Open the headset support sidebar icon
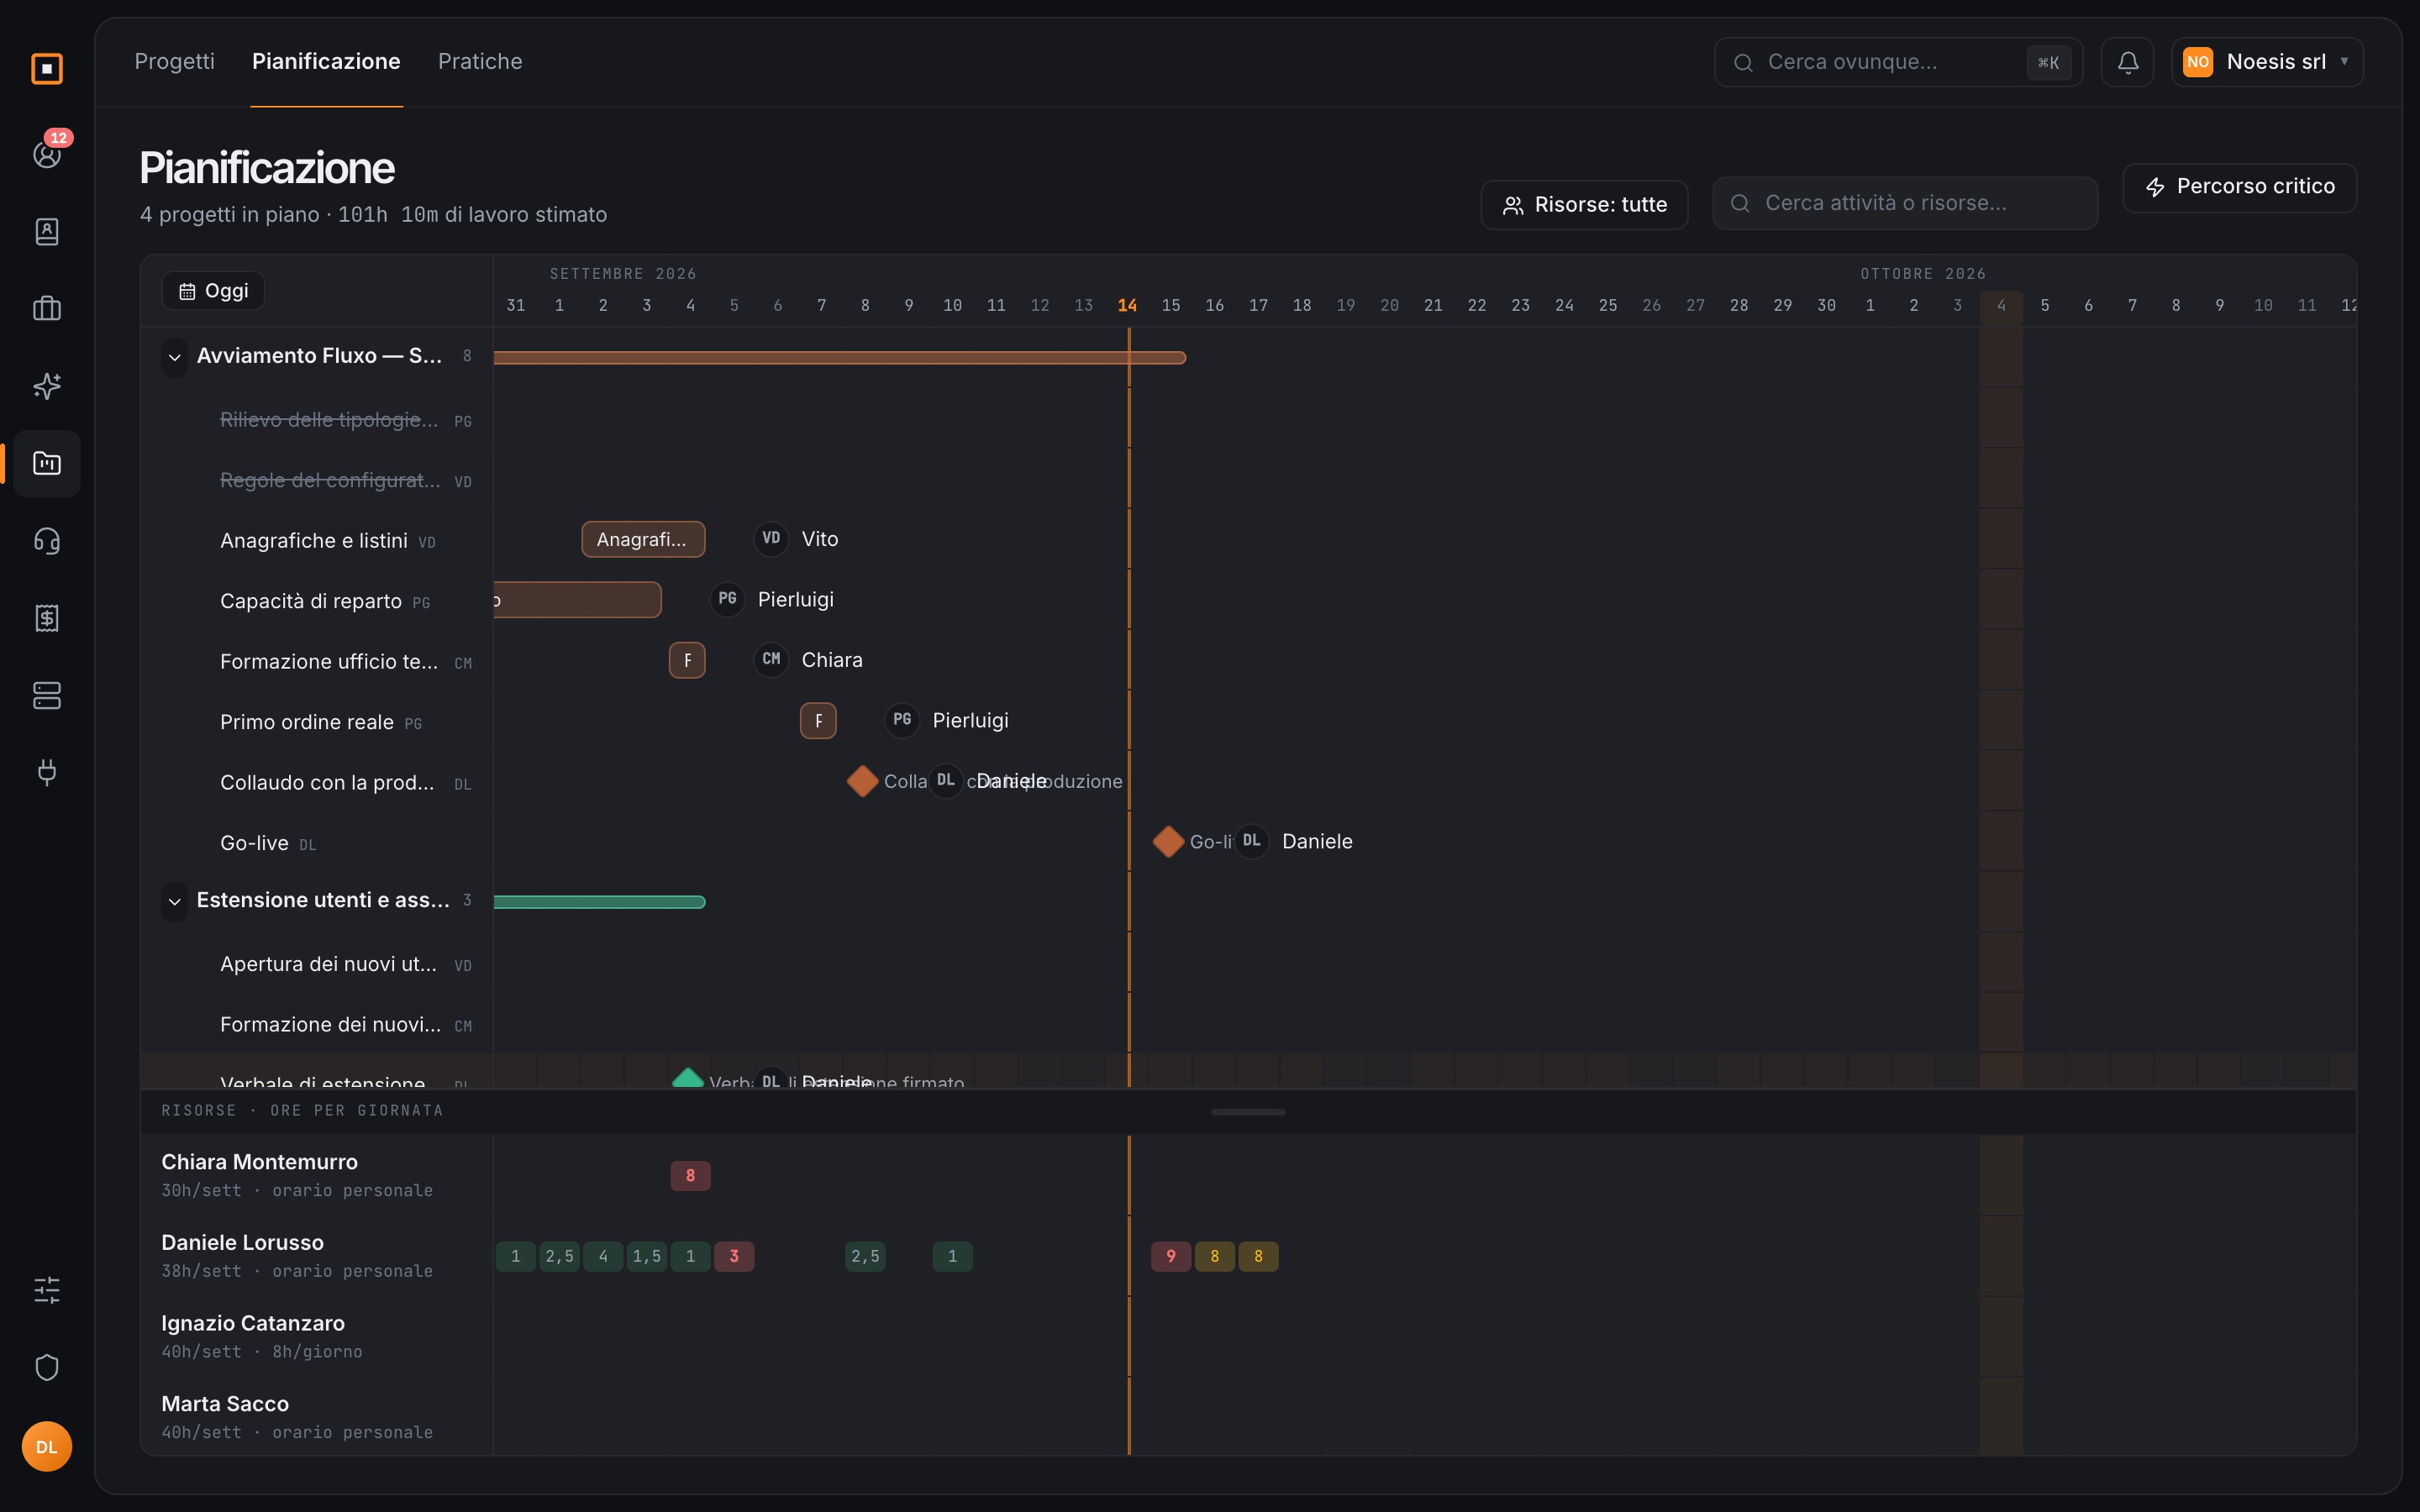 [47, 541]
